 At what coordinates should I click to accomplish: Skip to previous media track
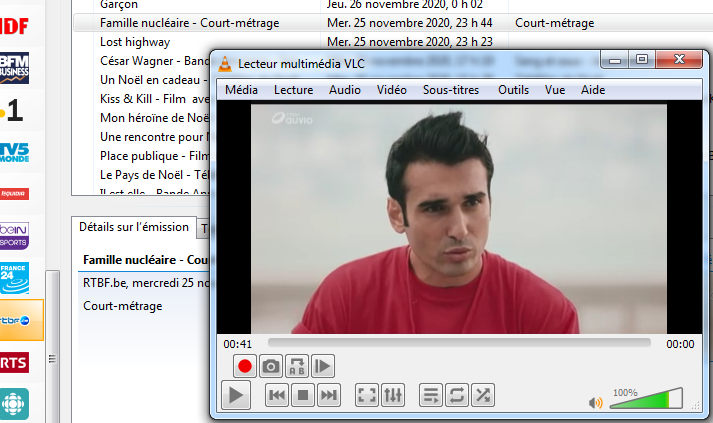click(x=277, y=396)
